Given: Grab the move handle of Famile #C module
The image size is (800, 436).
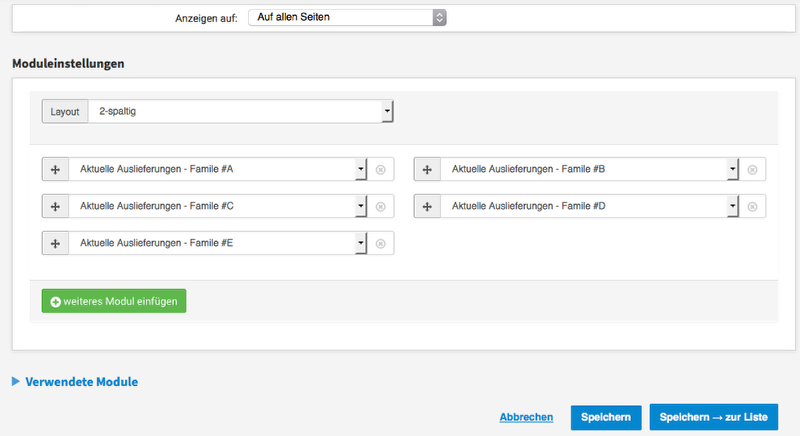Looking at the screenshot, I should [55, 207].
